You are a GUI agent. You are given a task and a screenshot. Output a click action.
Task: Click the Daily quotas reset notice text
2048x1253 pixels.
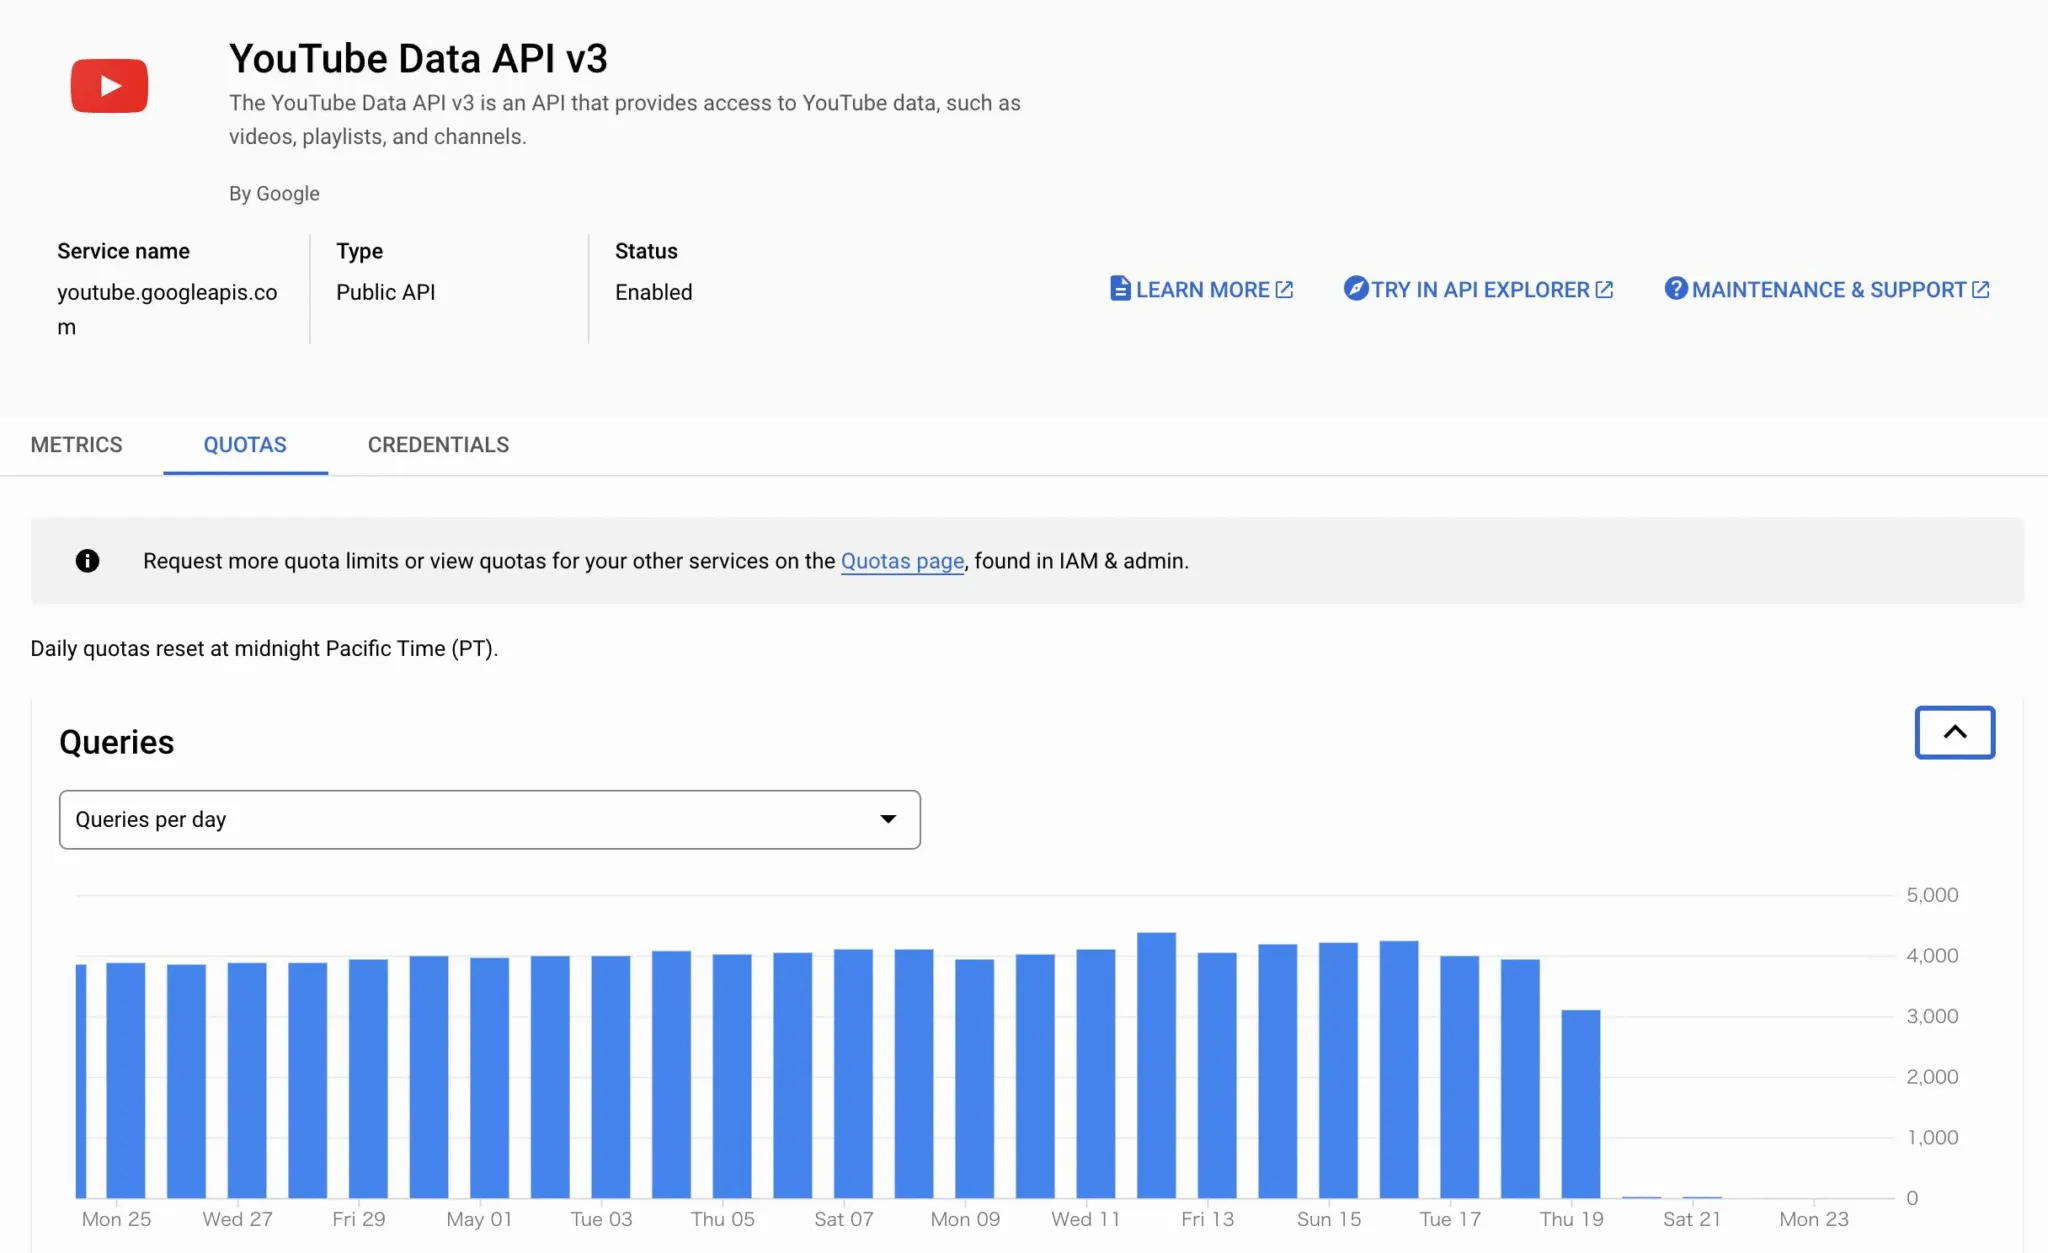[264, 649]
